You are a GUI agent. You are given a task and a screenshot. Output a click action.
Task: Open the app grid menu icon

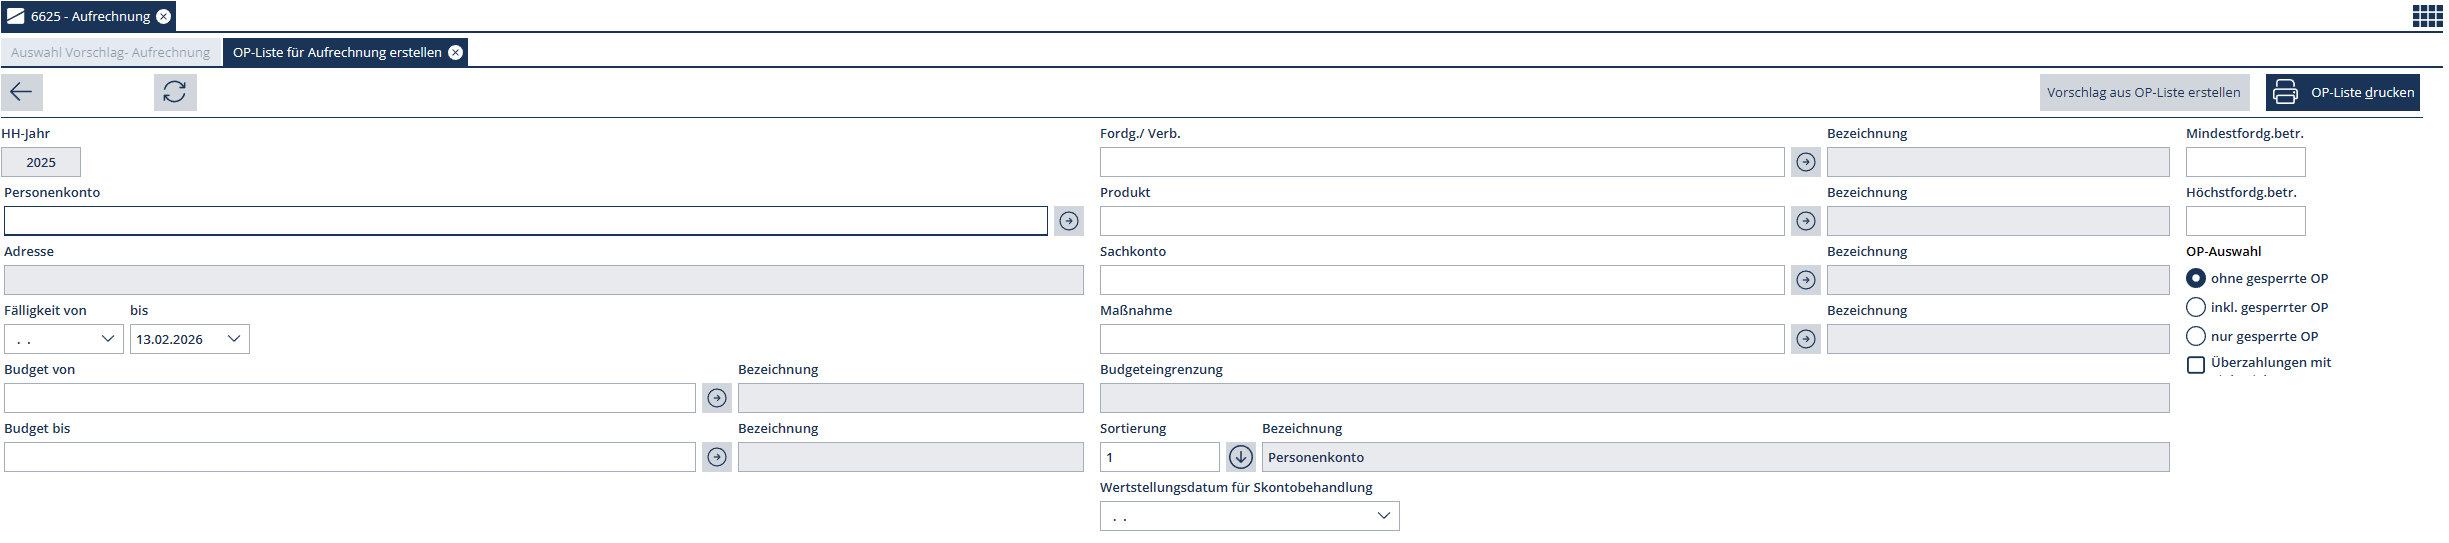(x=2427, y=16)
